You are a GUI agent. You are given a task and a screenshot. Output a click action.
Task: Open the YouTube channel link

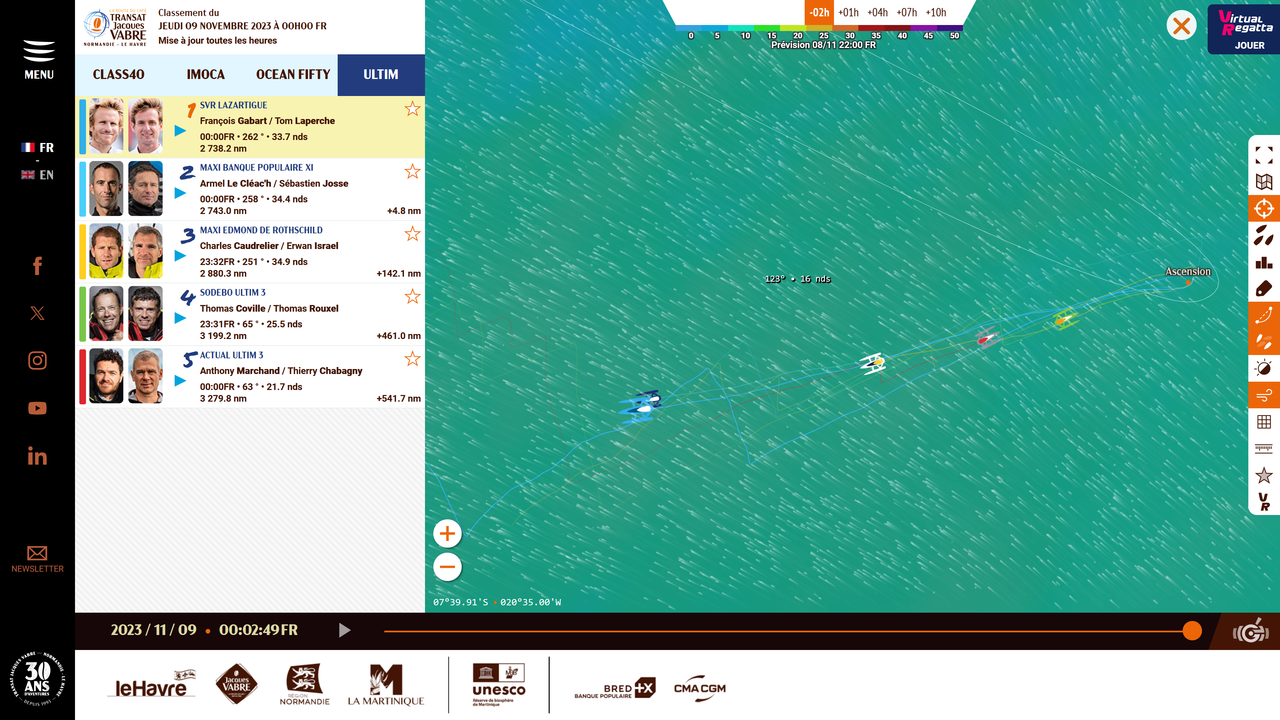click(37, 408)
